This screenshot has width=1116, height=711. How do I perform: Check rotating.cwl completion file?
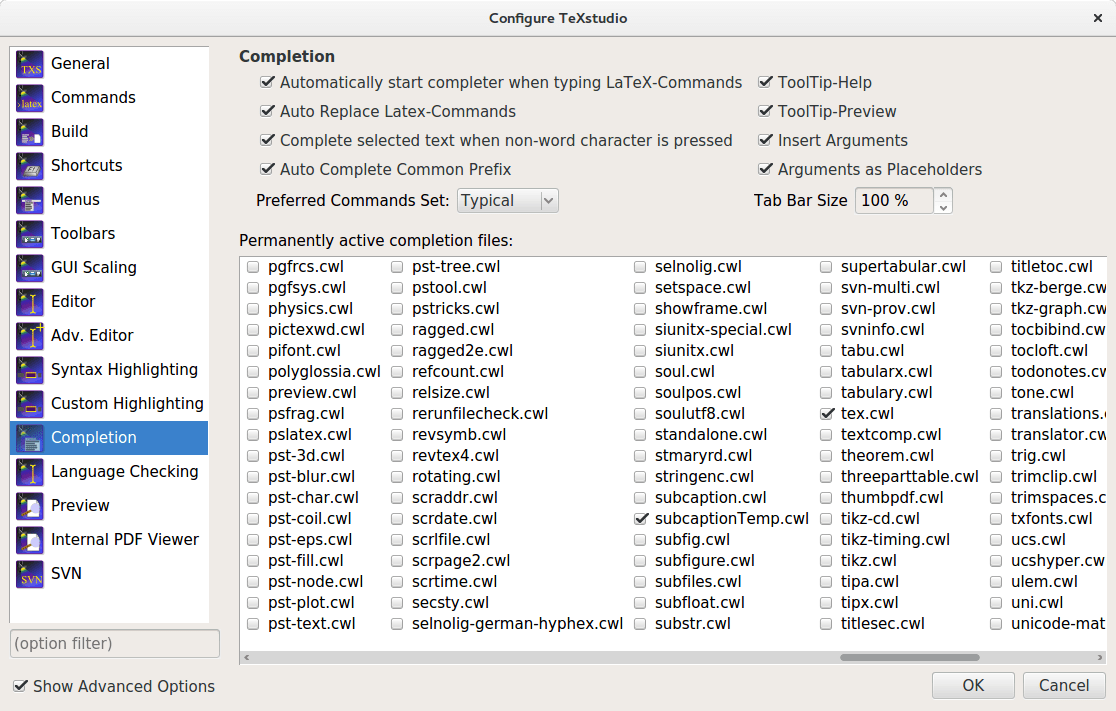tap(396, 477)
